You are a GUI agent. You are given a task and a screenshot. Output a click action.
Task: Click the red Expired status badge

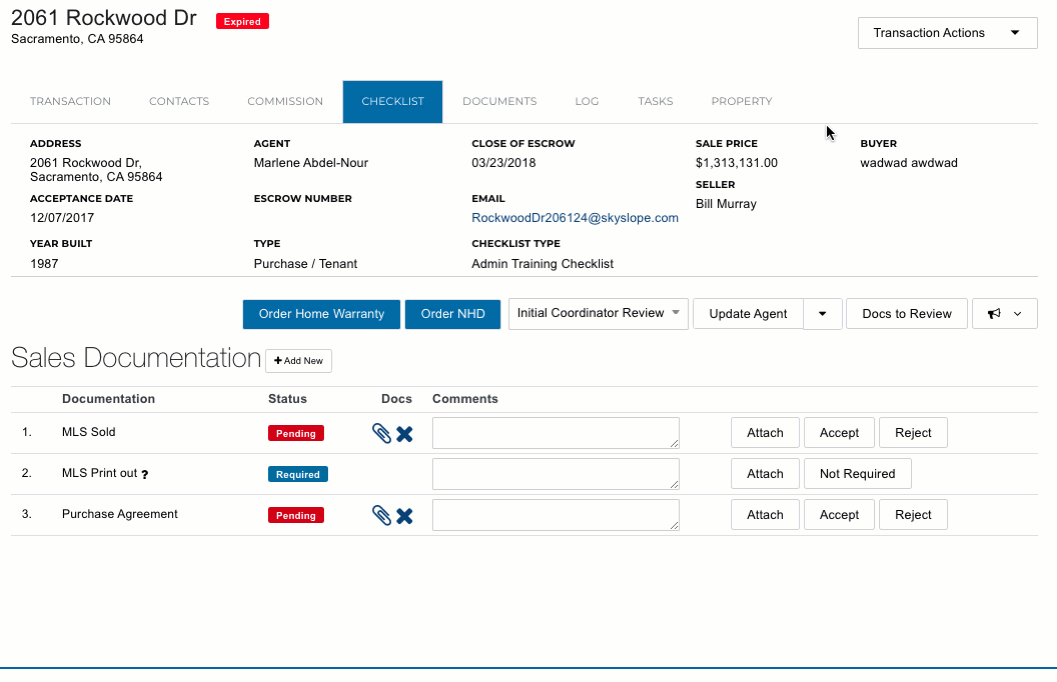pyautogui.click(x=243, y=22)
